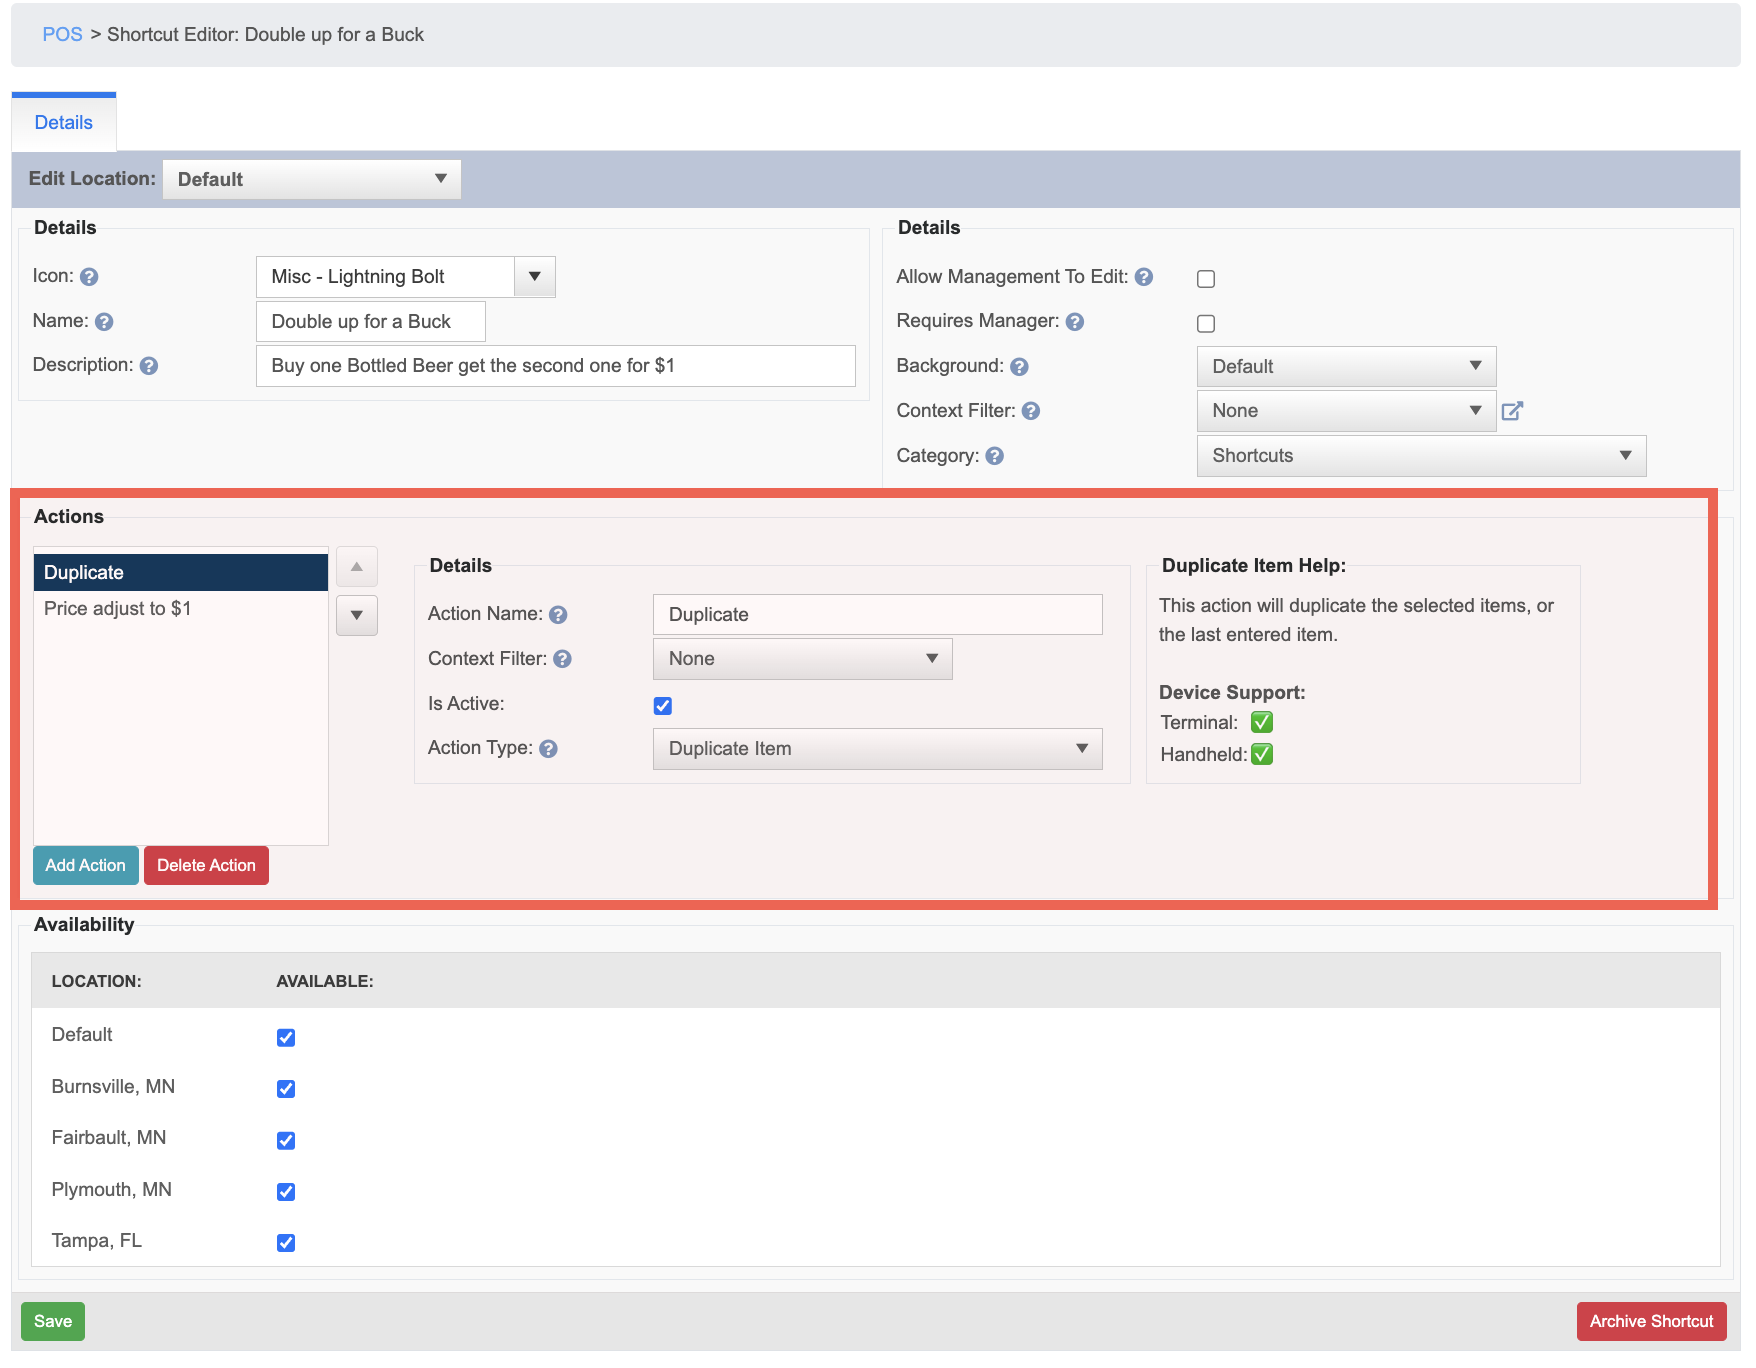This screenshot has width=1756, height=1368.
Task: Click the Action Name input field
Action: [877, 615]
